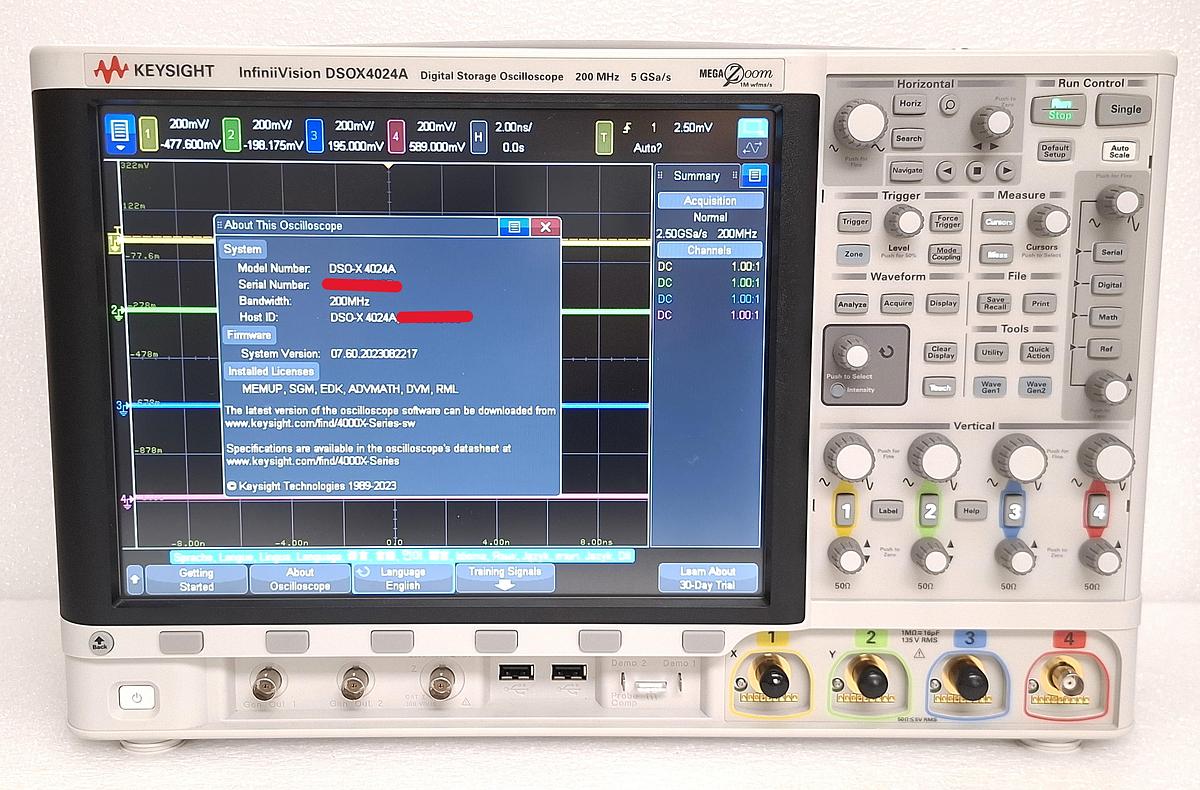The height and width of the screenshot is (790, 1200).
Task: Expand the Training Signals dropdown
Action: (505, 576)
